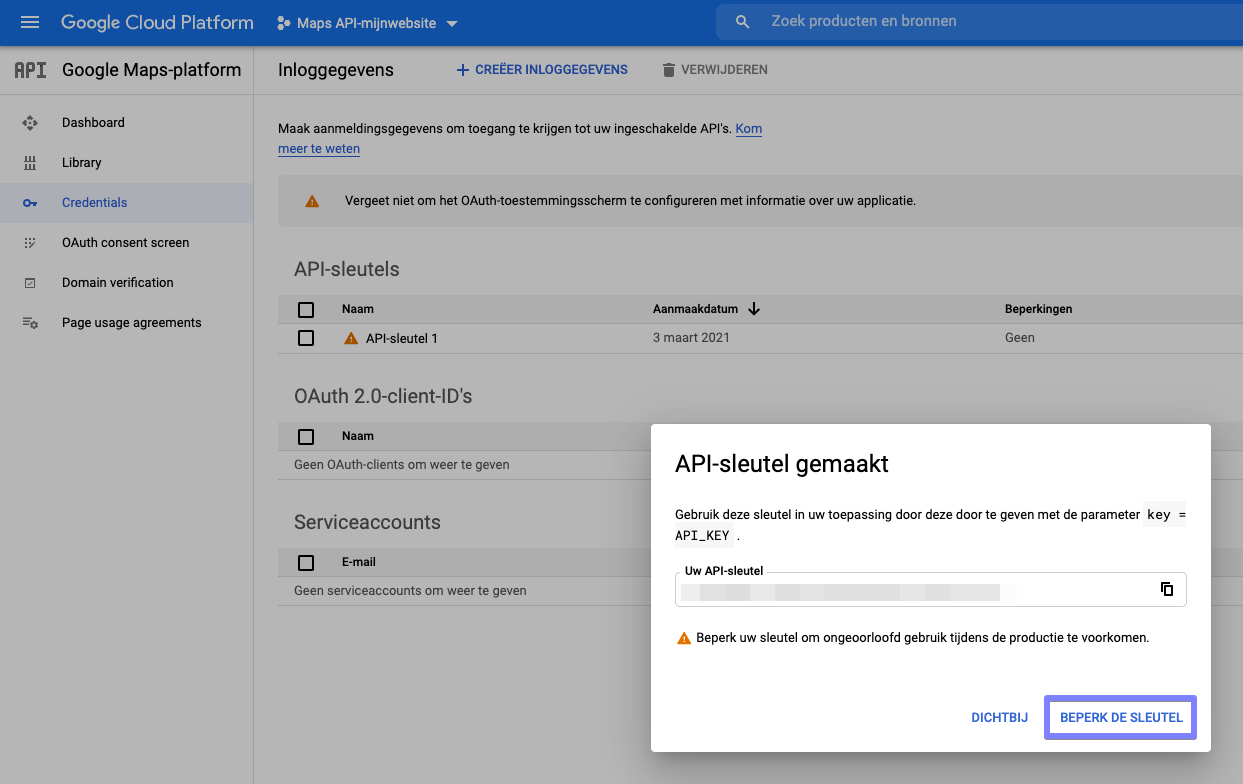The image size is (1243, 784).
Task: Toggle select-all checkbox in API-sleutels header
Action: click(x=306, y=310)
